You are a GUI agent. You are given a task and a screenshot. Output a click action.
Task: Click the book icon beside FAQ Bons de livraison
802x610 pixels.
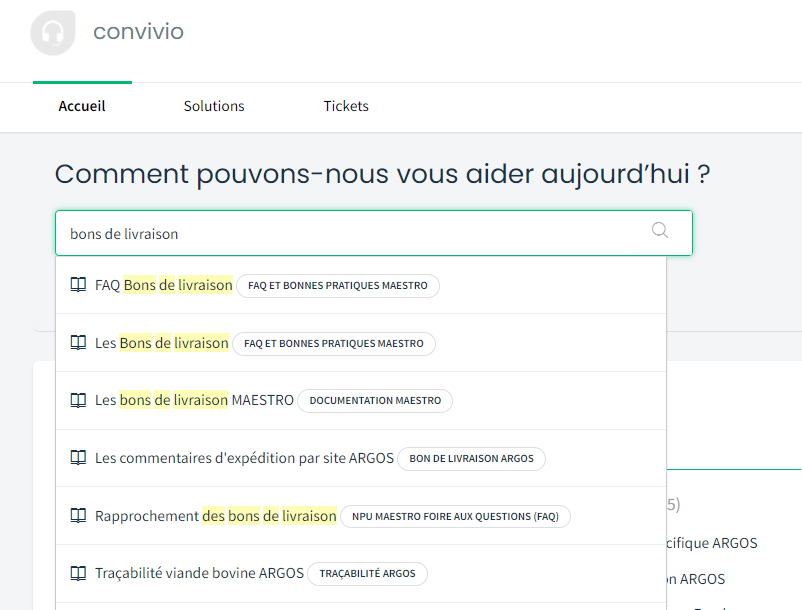(x=78, y=284)
